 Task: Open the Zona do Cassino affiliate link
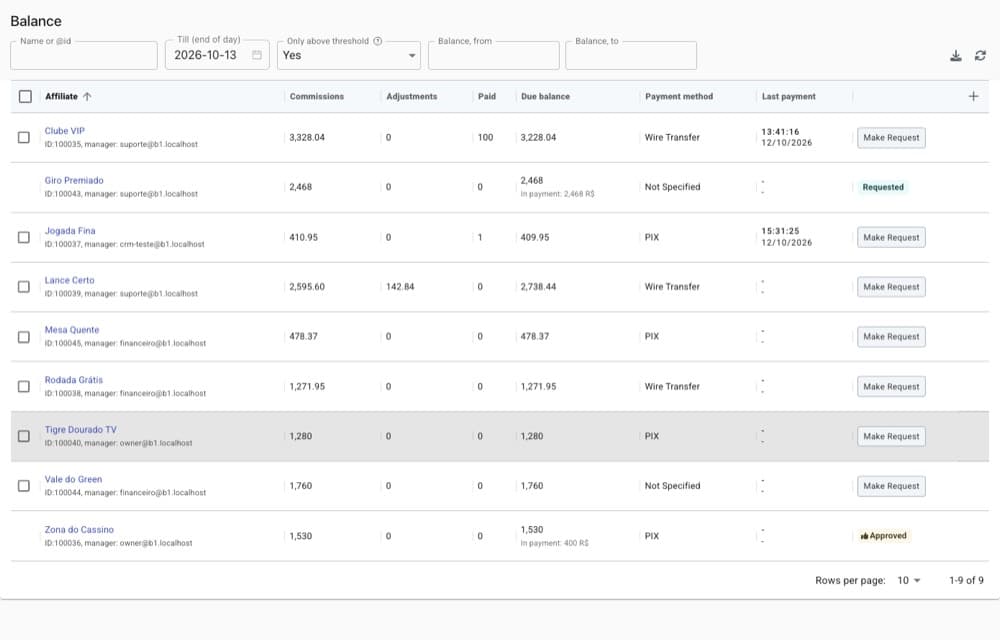click(79, 530)
